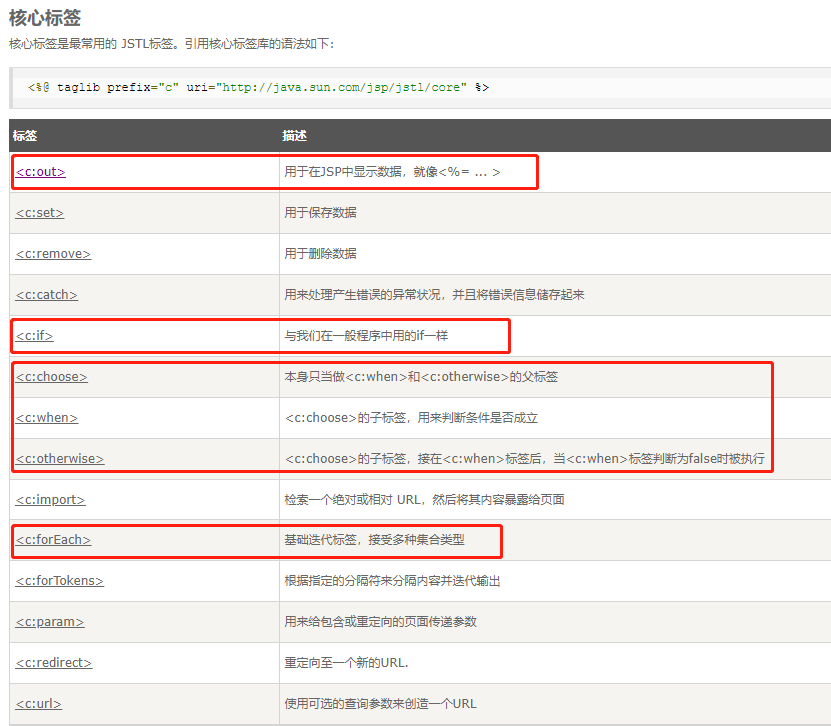831x726 pixels.
Task: Select the jstl/core URI string in code
Action: pyautogui.click(x=342, y=87)
